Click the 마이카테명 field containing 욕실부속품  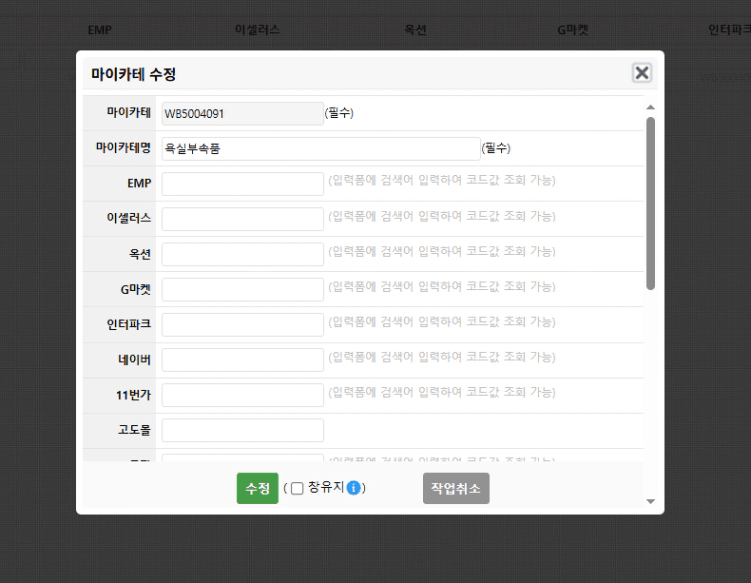click(321, 149)
